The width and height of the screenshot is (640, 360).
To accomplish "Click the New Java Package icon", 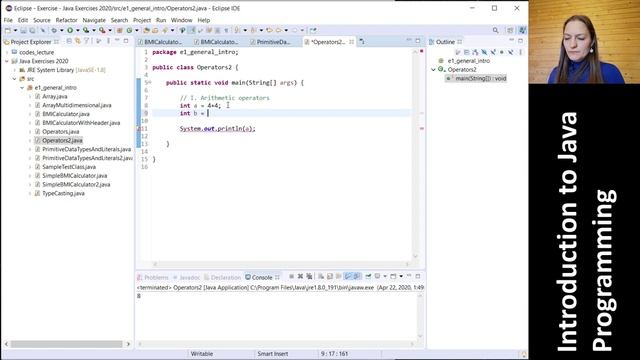I will [120, 30].
